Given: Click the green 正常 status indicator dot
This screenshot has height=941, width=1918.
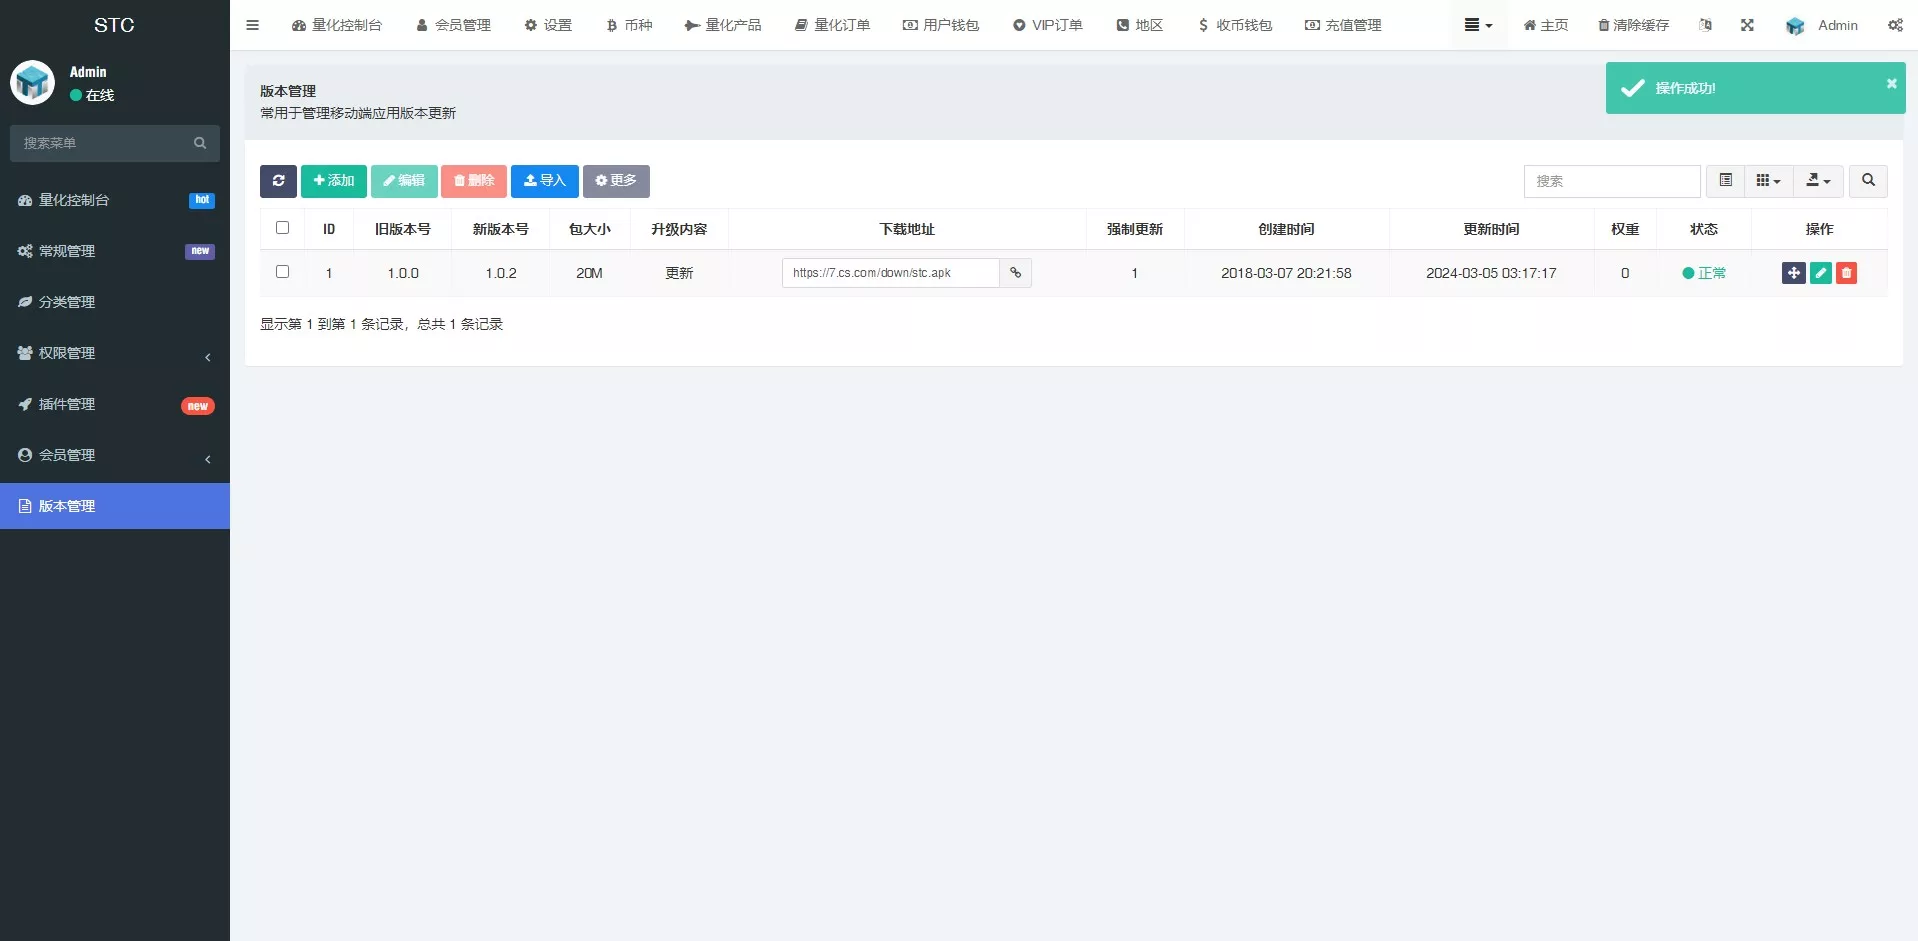Looking at the screenshot, I should tap(1689, 272).
